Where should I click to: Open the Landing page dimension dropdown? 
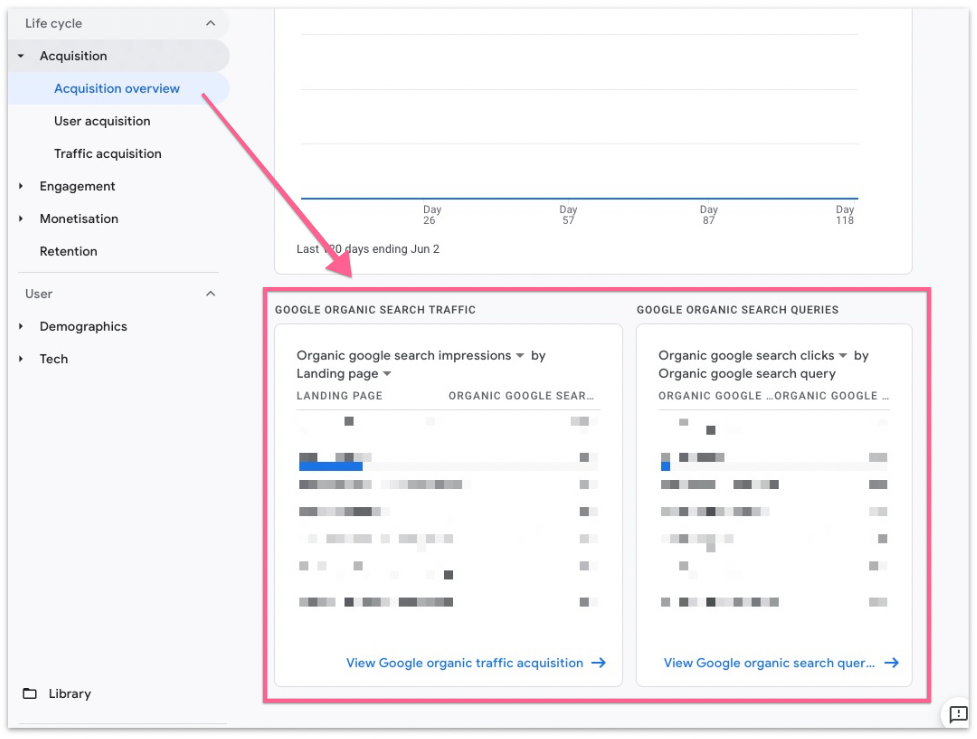tap(387, 374)
